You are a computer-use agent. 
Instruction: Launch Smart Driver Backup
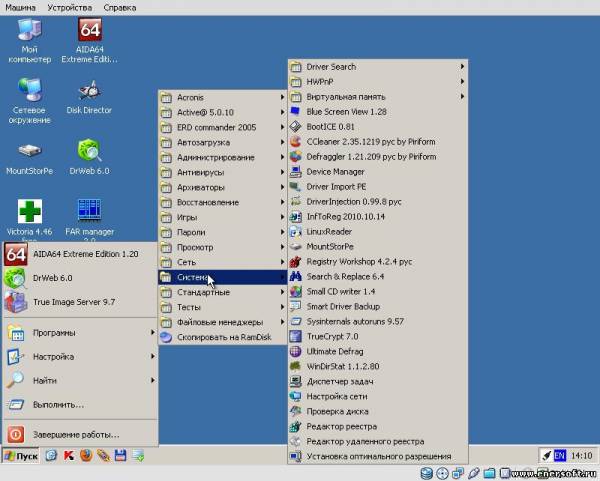point(378,307)
